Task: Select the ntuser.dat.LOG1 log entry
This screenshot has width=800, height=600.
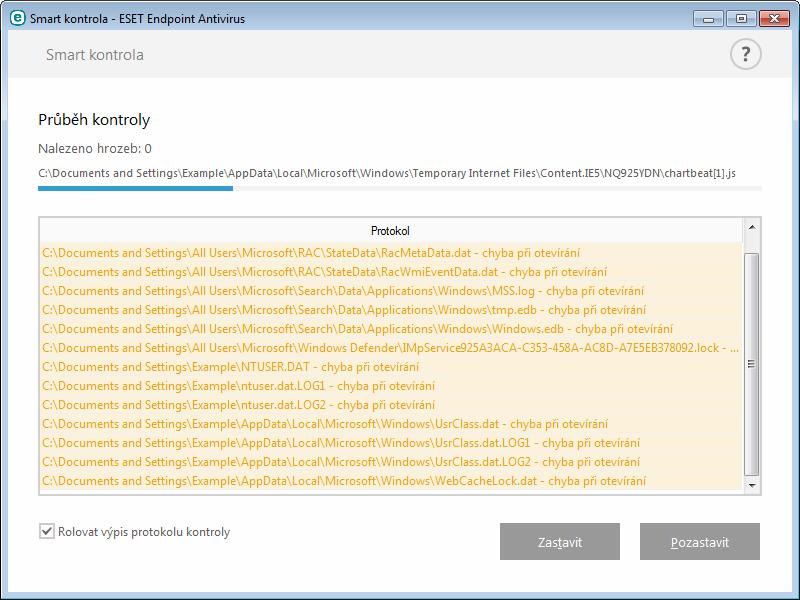Action: pyautogui.click(x=391, y=386)
